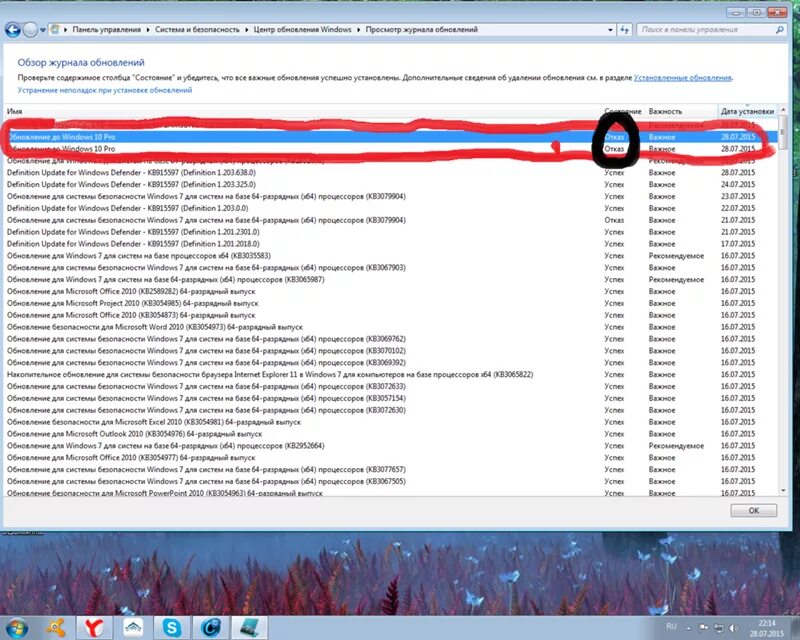
Task: Click the scrollbar up arrow
Action: click(x=783, y=110)
